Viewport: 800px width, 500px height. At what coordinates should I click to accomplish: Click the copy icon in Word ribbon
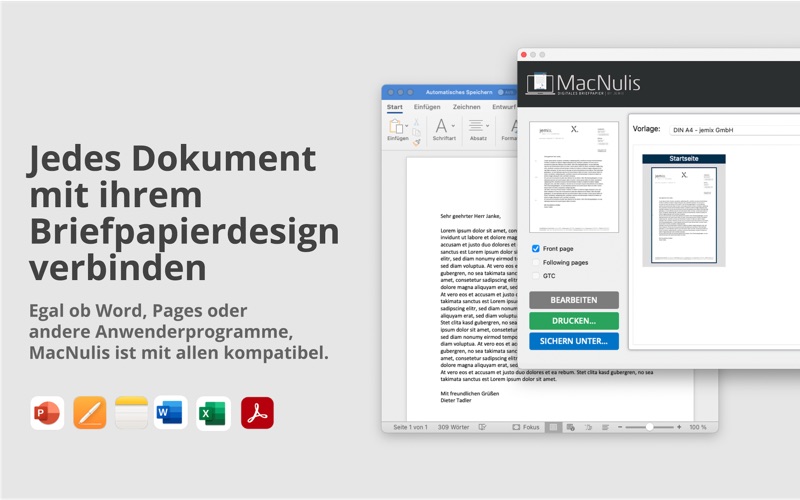coord(416,132)
